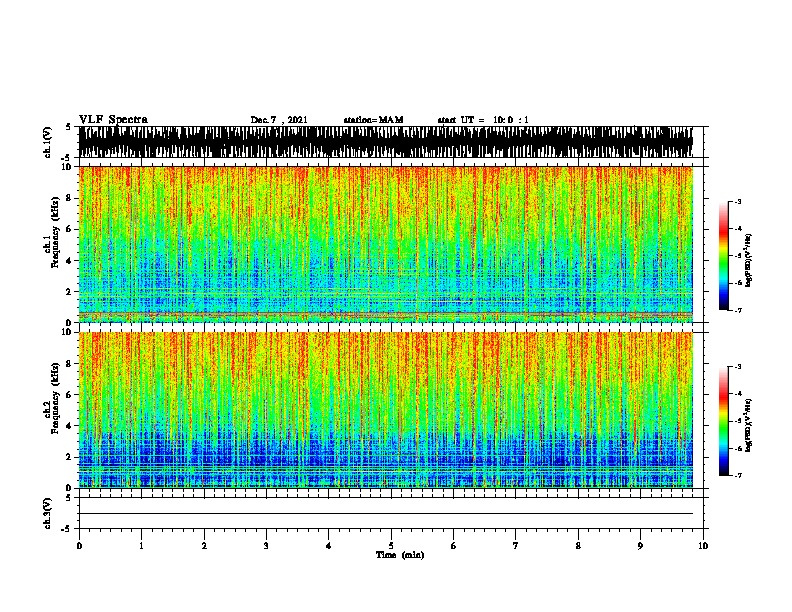Click inside the ch.1 black waveform panel
This screenshot has height=612, width=792.
pyautogui.click(x=386, y=142)
